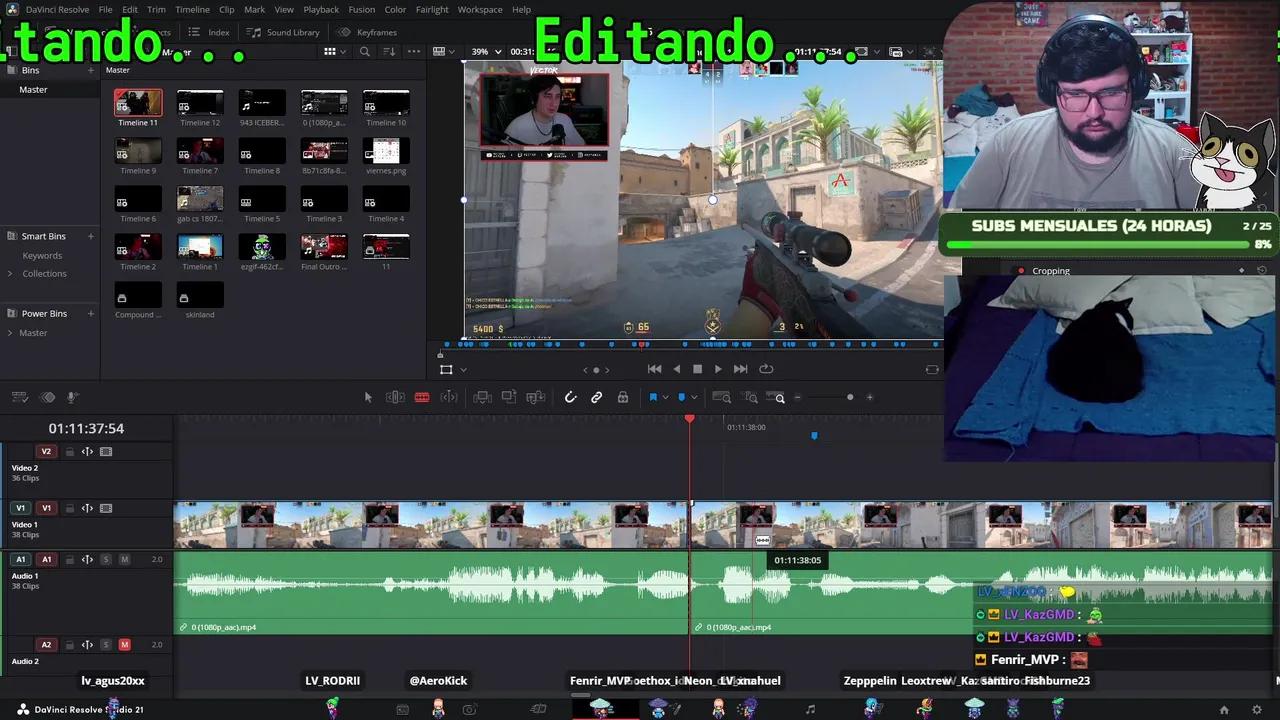This screenshot has width=1280, height=720.
Task: Toggle Auto Track Selector on Video 1
Action: click(x=87, y=508)
